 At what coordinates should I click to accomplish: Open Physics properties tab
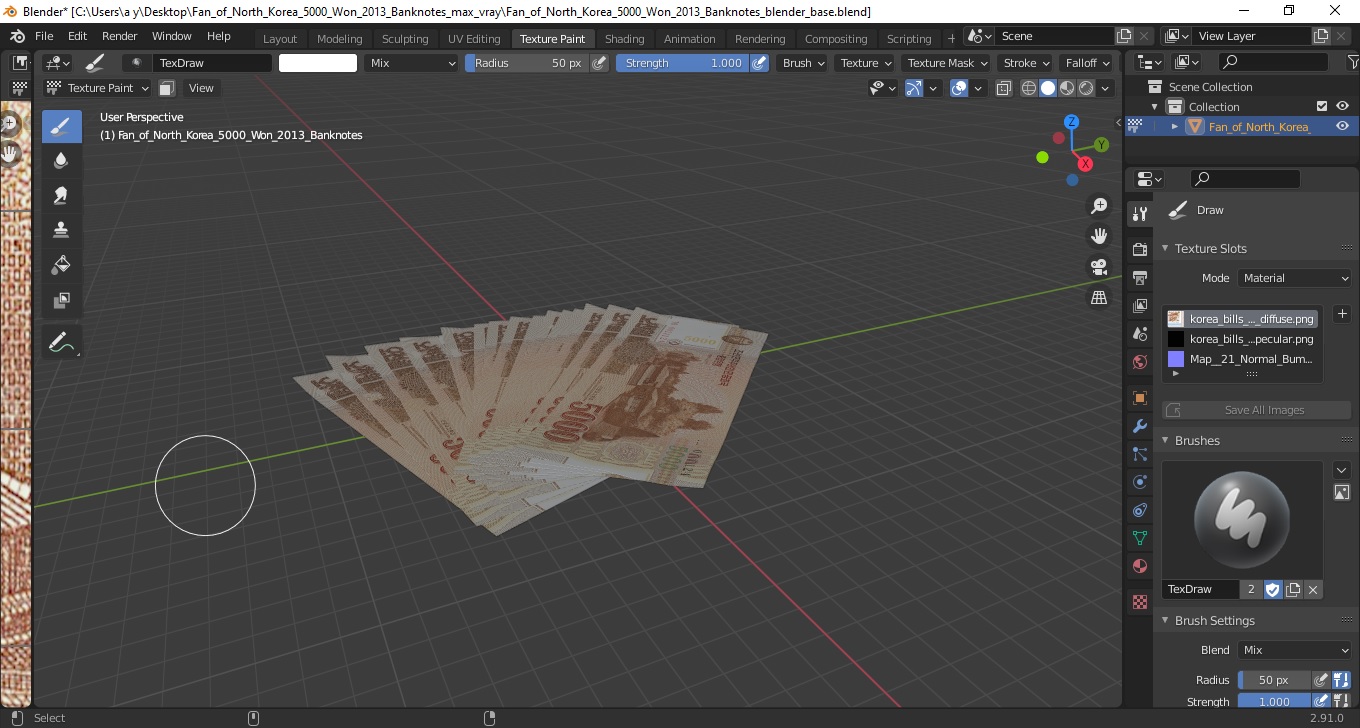(x=1139, y=482)
